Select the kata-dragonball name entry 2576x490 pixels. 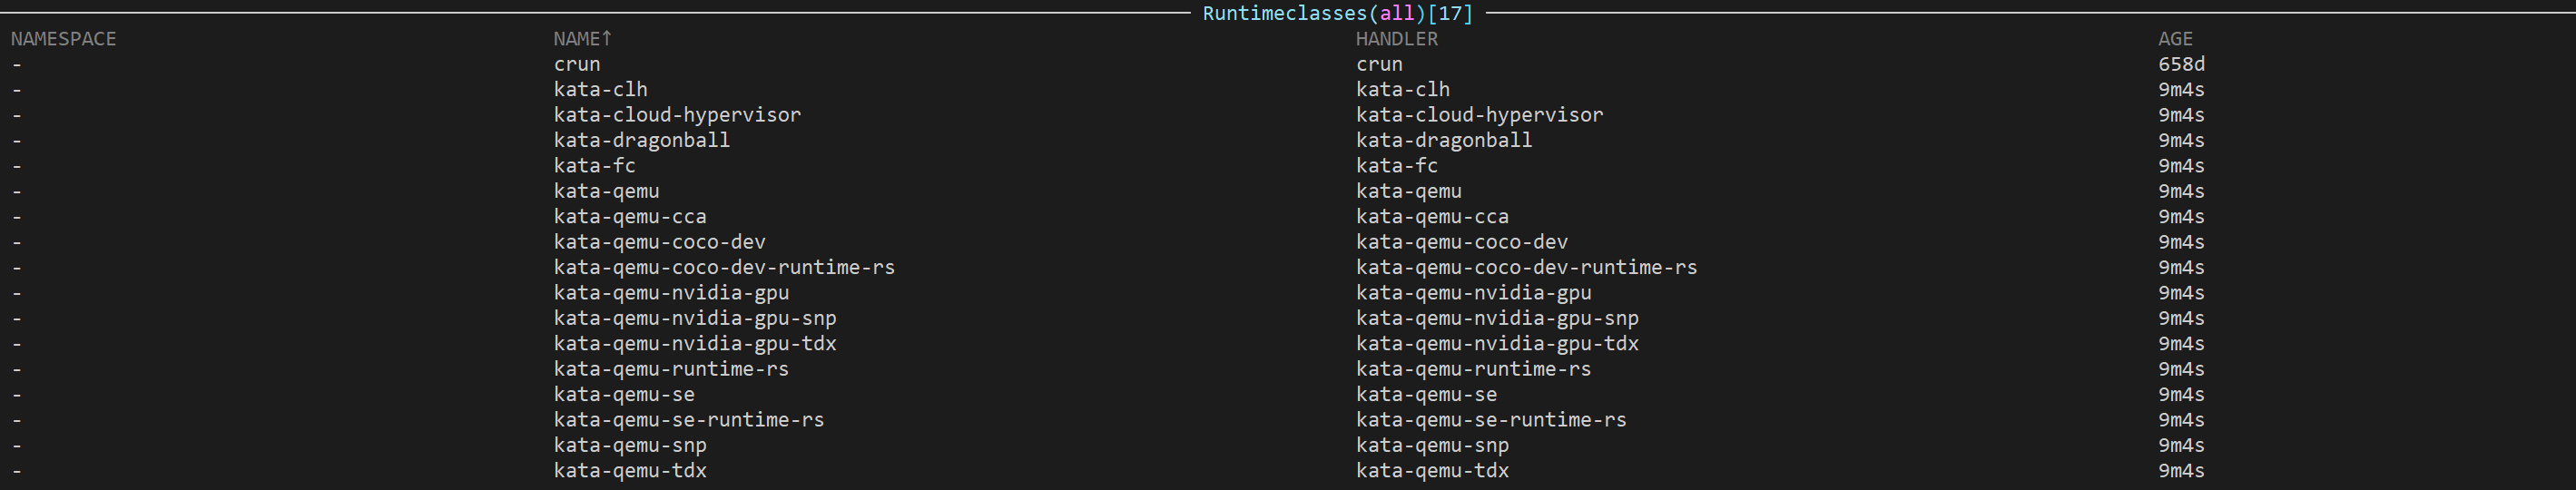click(x=641, y=140)
